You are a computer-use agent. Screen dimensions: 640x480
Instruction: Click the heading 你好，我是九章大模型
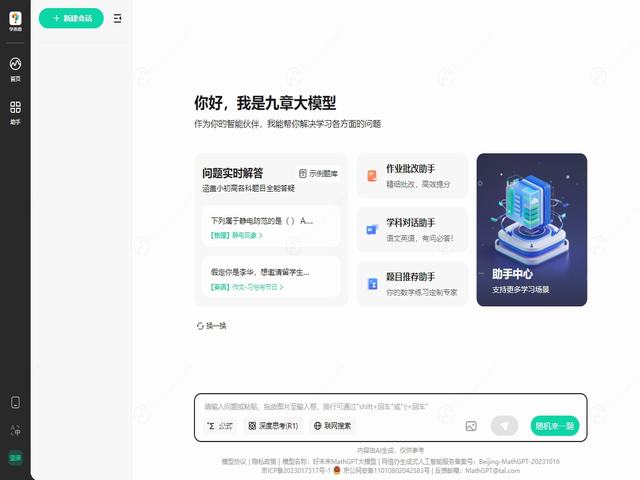tap(265, 103)
